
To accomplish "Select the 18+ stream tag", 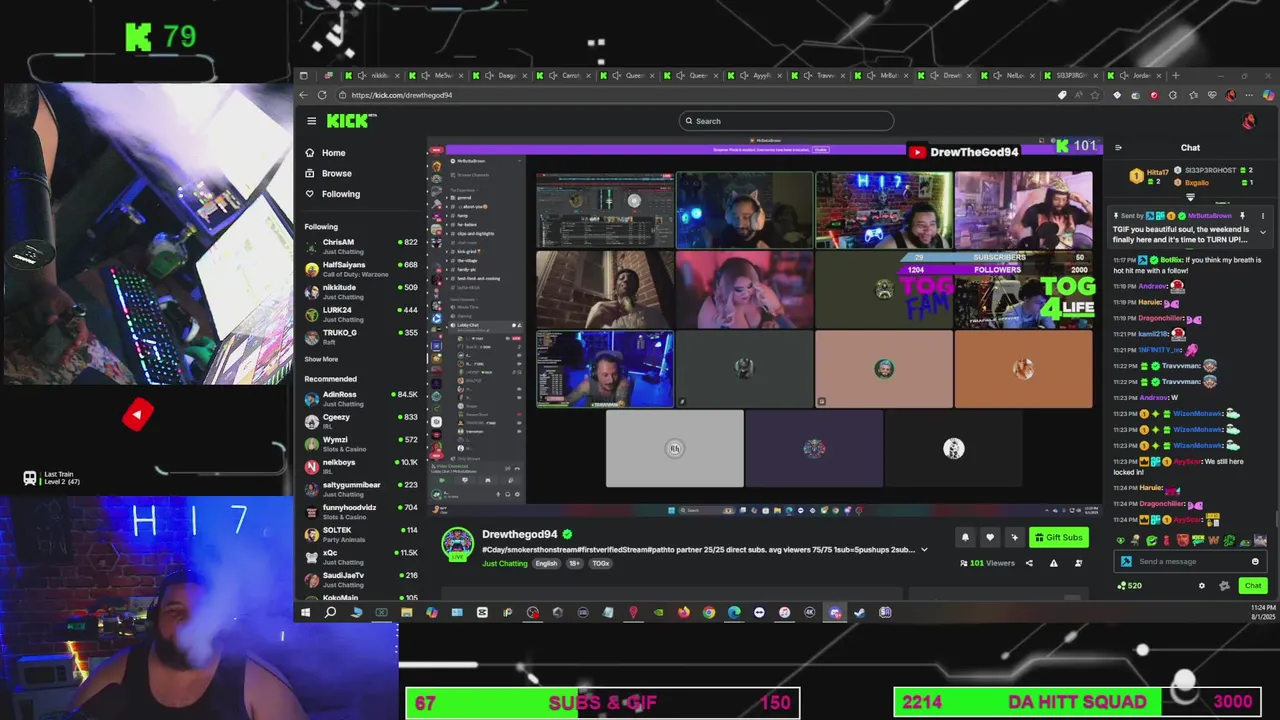I will coord(574,563).
